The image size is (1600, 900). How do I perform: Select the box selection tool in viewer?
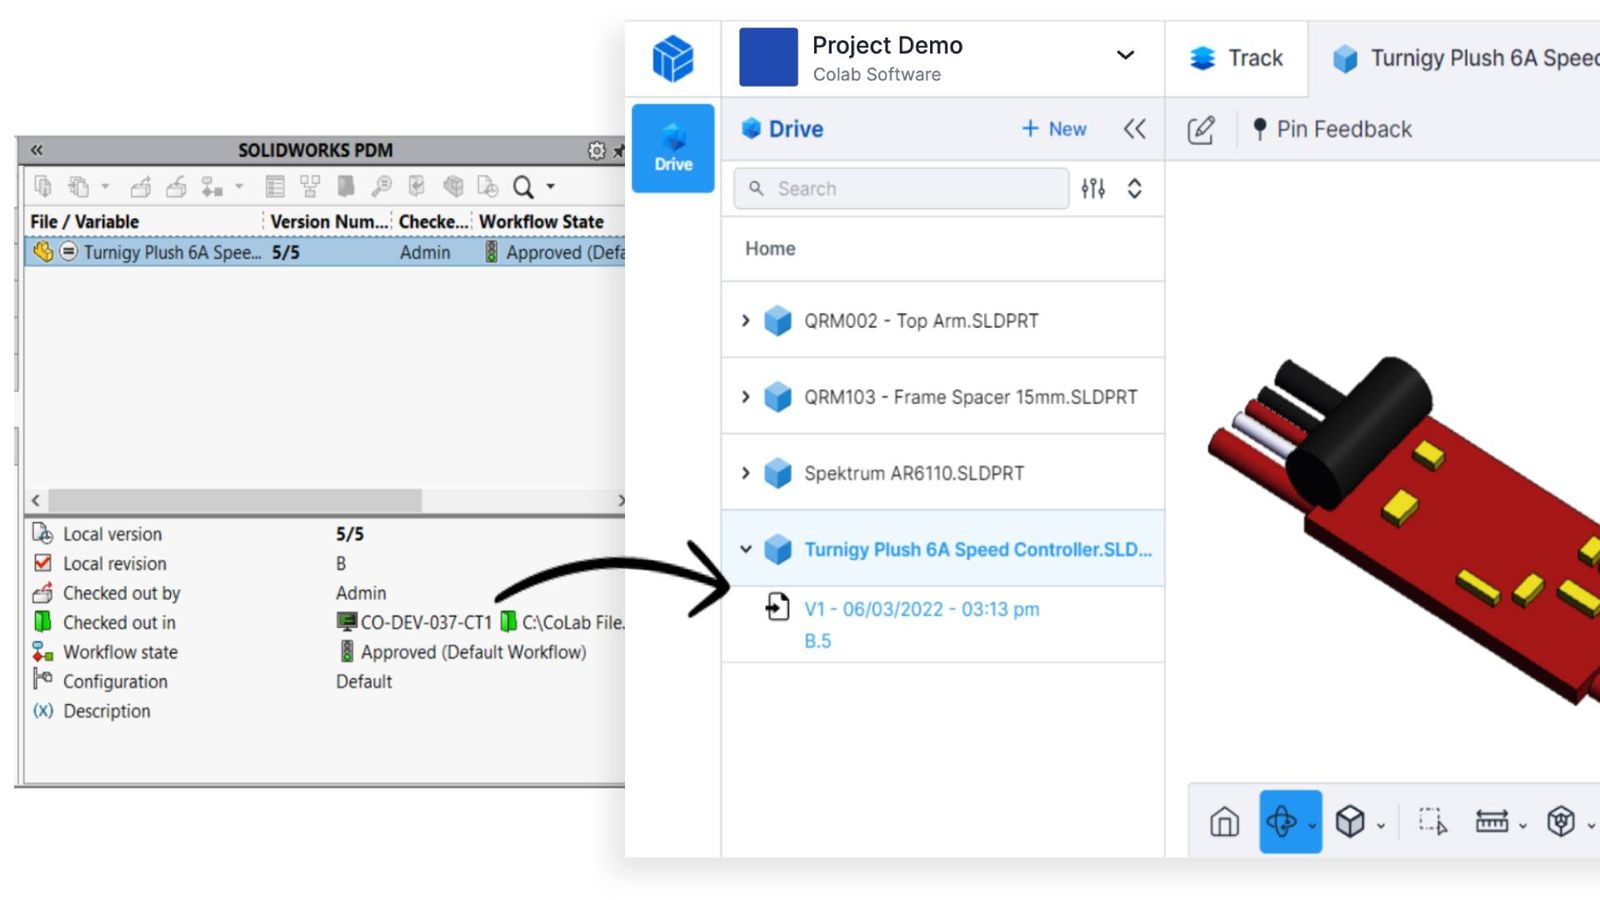point(1432,822)
